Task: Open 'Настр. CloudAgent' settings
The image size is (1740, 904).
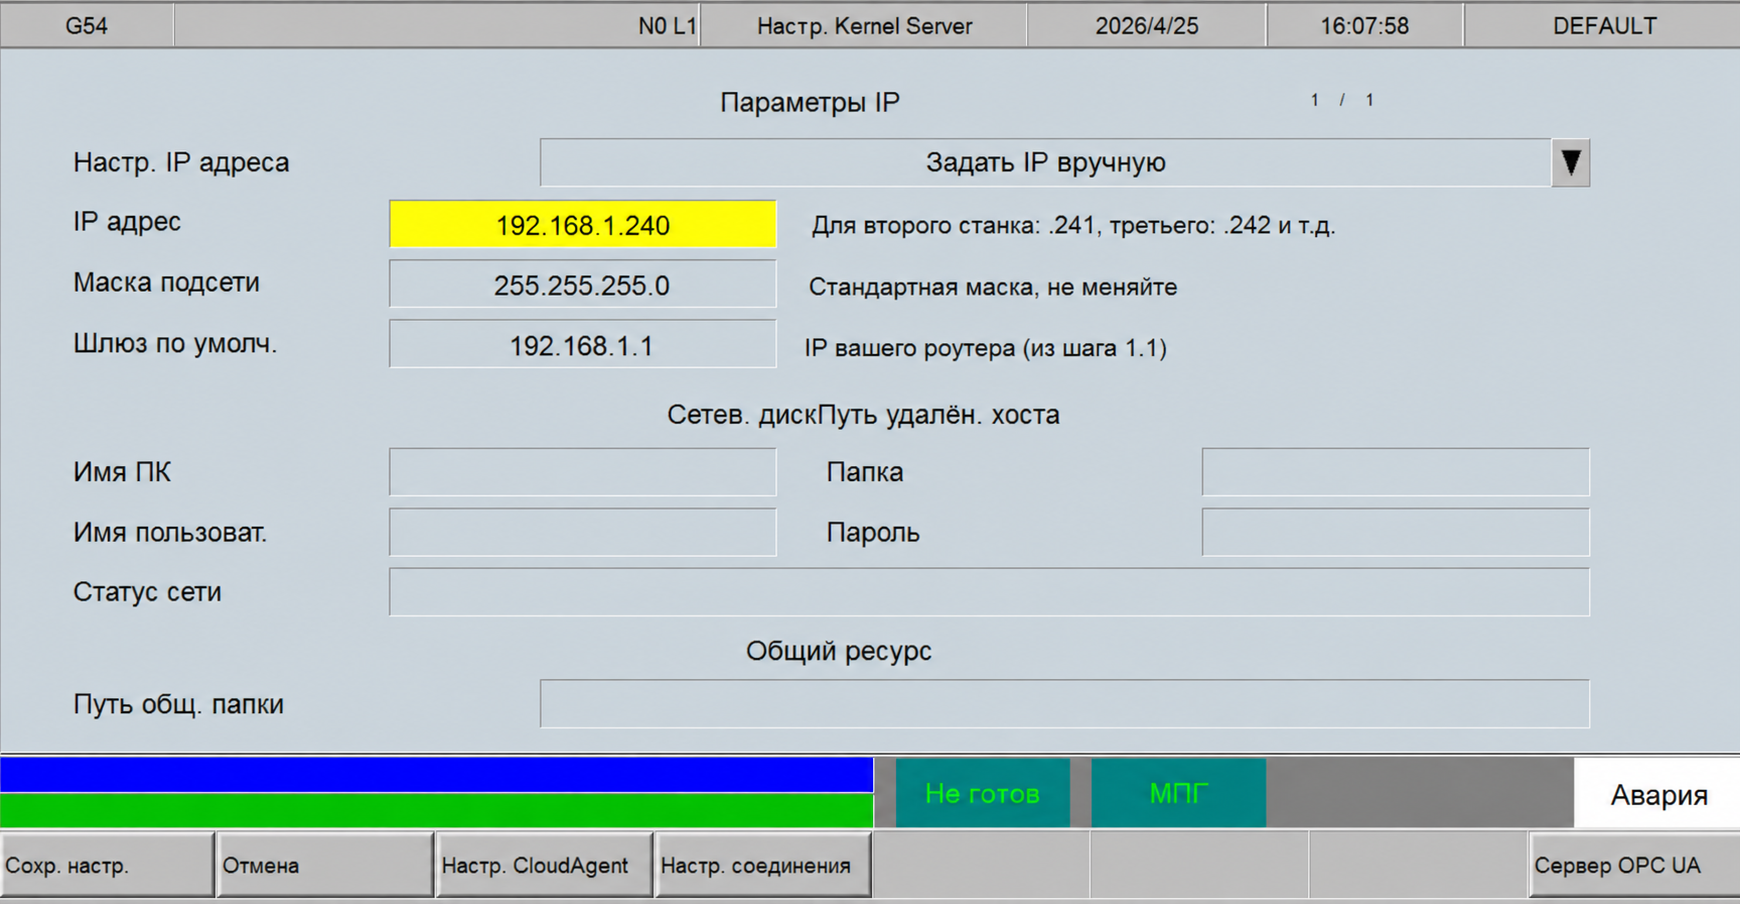Action: pyautogui.click(x=543, y=864)
